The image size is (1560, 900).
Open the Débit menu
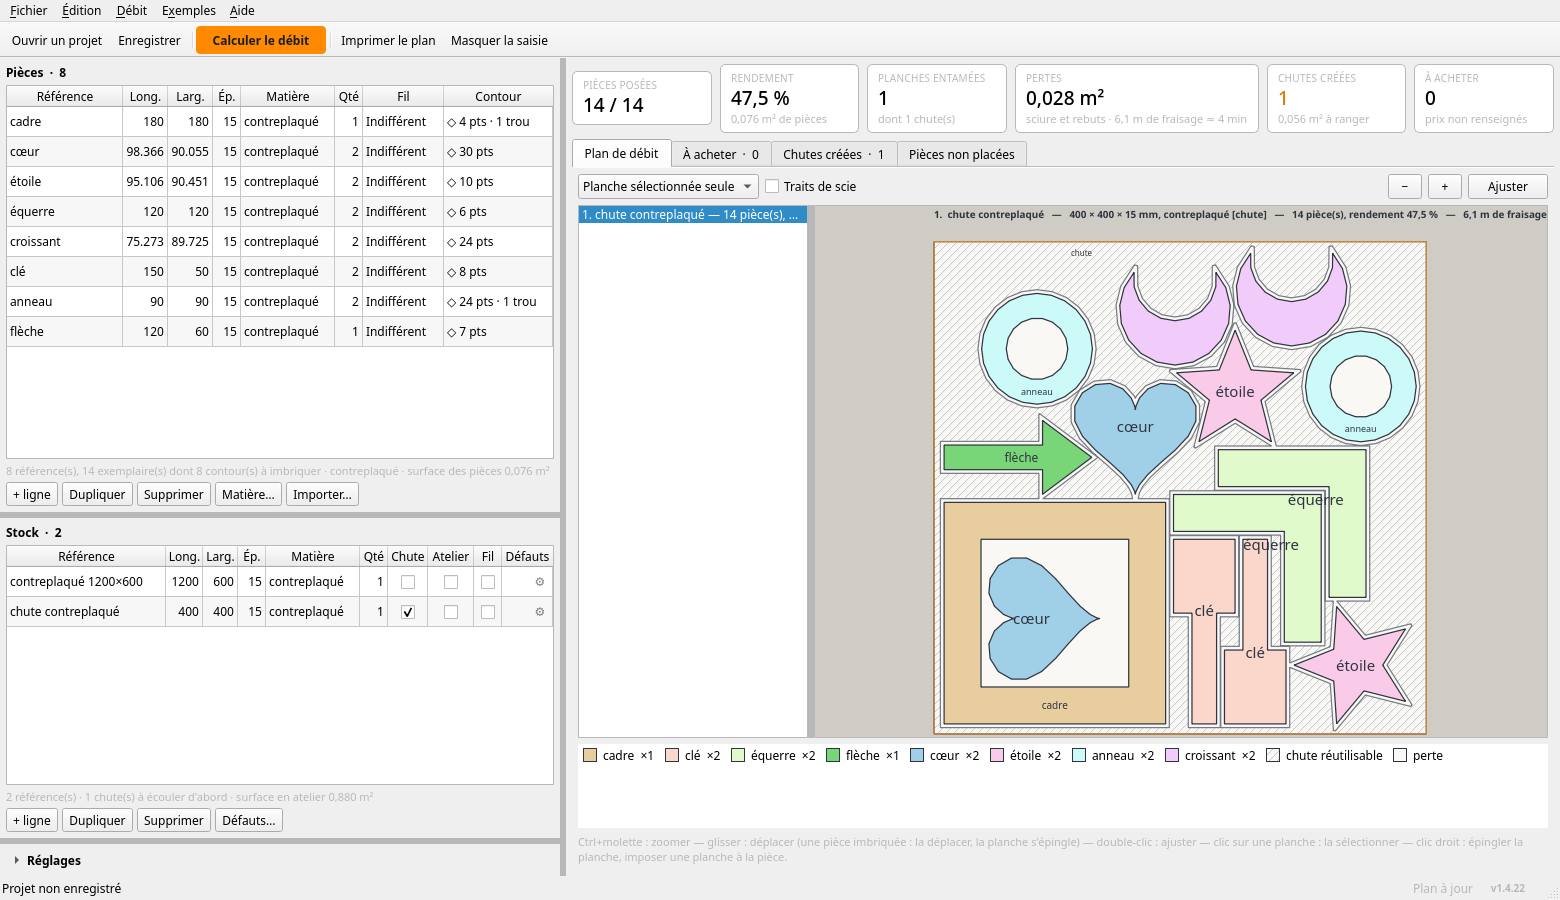(x=131, y=11)
